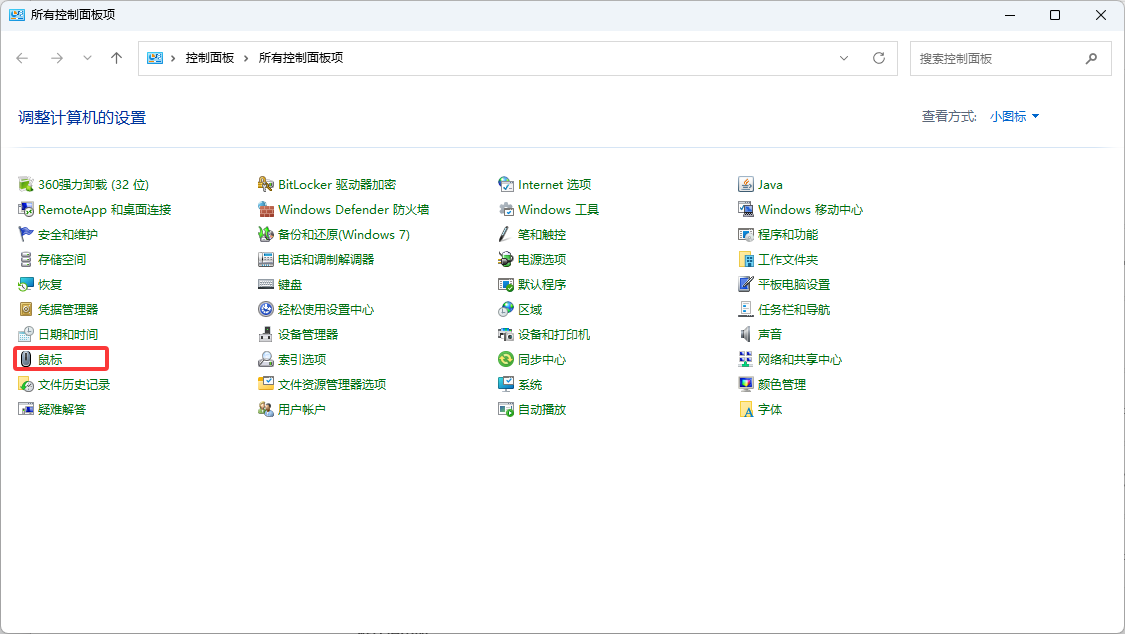Viewport: 1125px width, 634px height.
Task: Open the 360强力卸载 item icon
Action: click(26, 184)
